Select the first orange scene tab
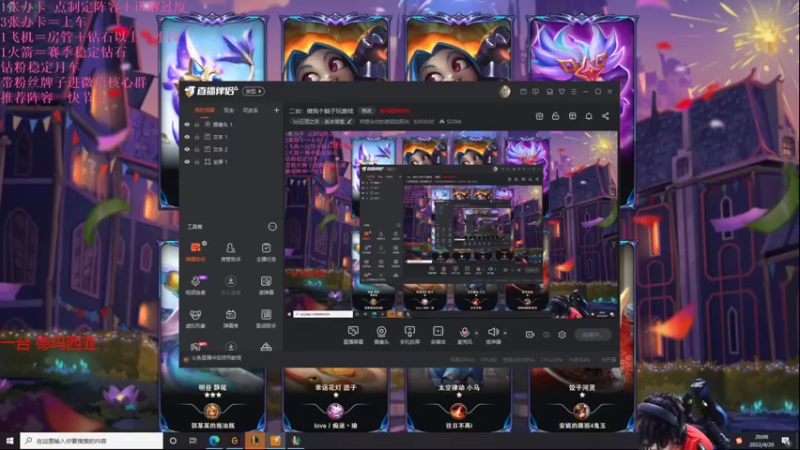Viewport: 800px width, 450px height. (x=205, y=110)
